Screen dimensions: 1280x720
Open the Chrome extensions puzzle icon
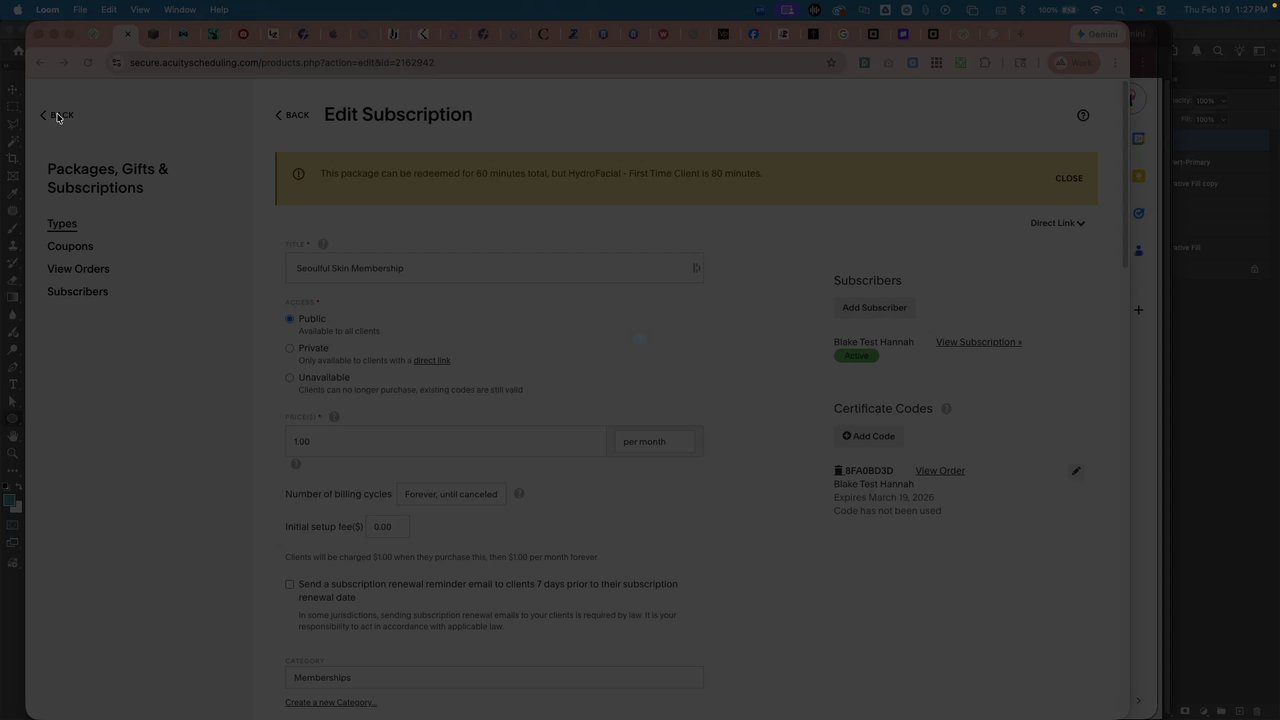(x=985, y=62)
